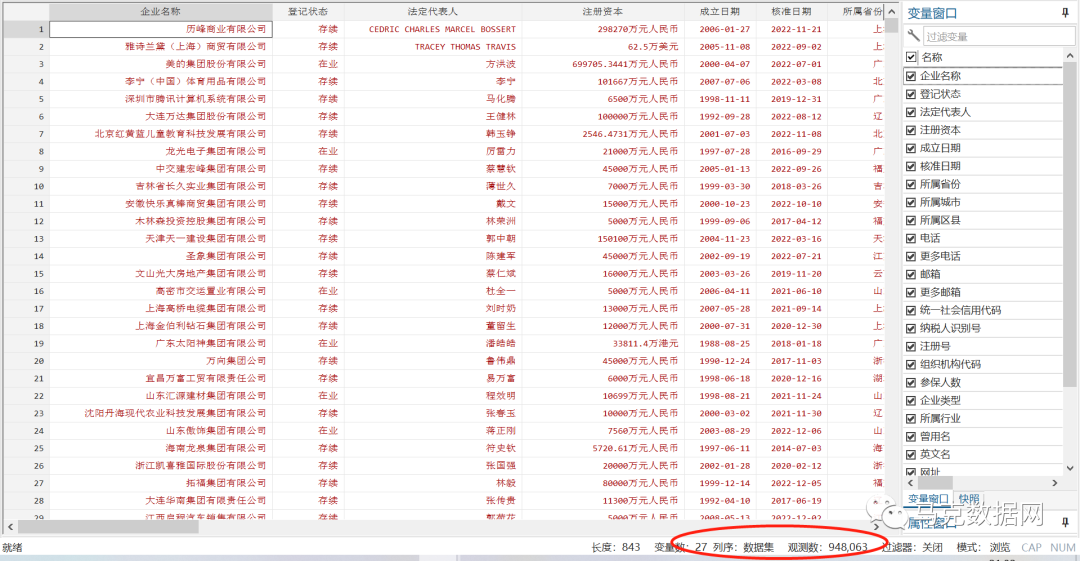Viewport: 1080px width, 561px height.
Task: Uncheck the 所属区县 variable checkbox
Action: [x=911, y=220]
